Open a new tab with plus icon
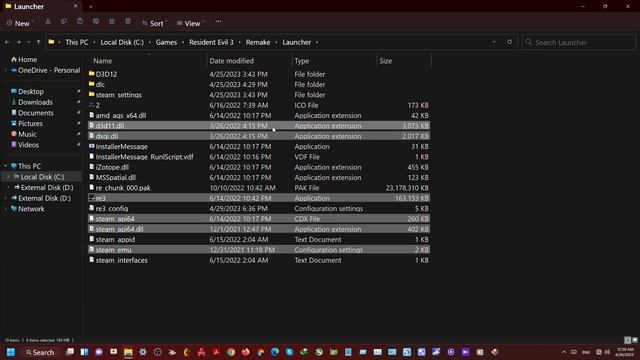This screenshot has height=360, width=640. click(x=91, y=7)
